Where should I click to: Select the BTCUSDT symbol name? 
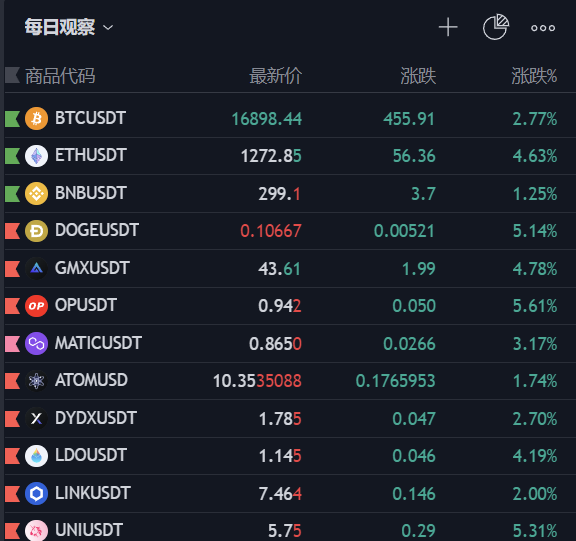(90, 118)
